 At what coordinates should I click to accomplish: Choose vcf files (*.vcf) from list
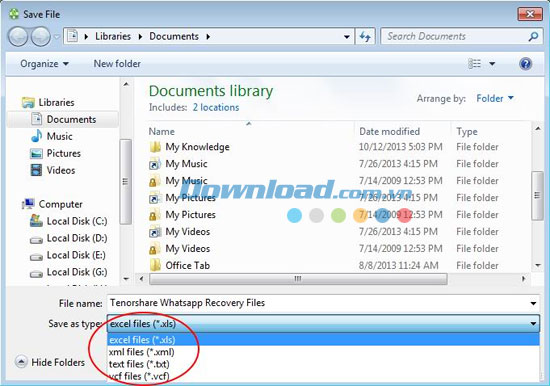(323, 376)
